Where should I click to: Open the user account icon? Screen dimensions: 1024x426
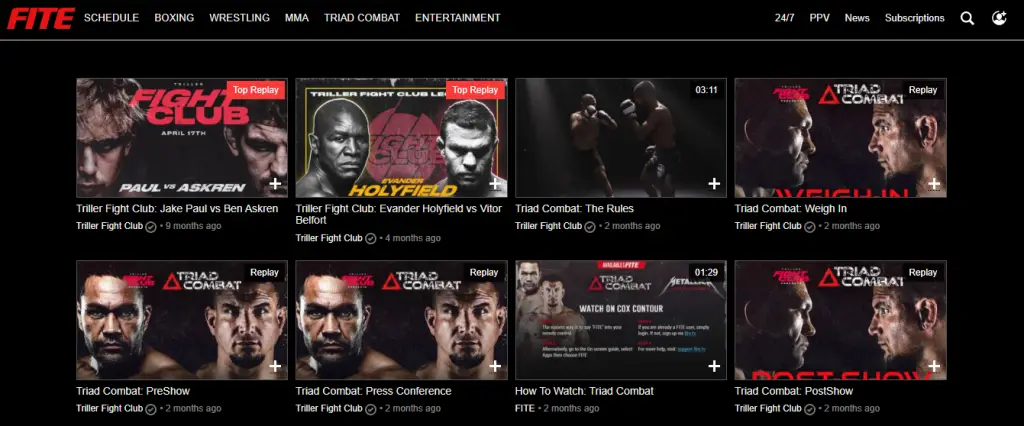999,18
